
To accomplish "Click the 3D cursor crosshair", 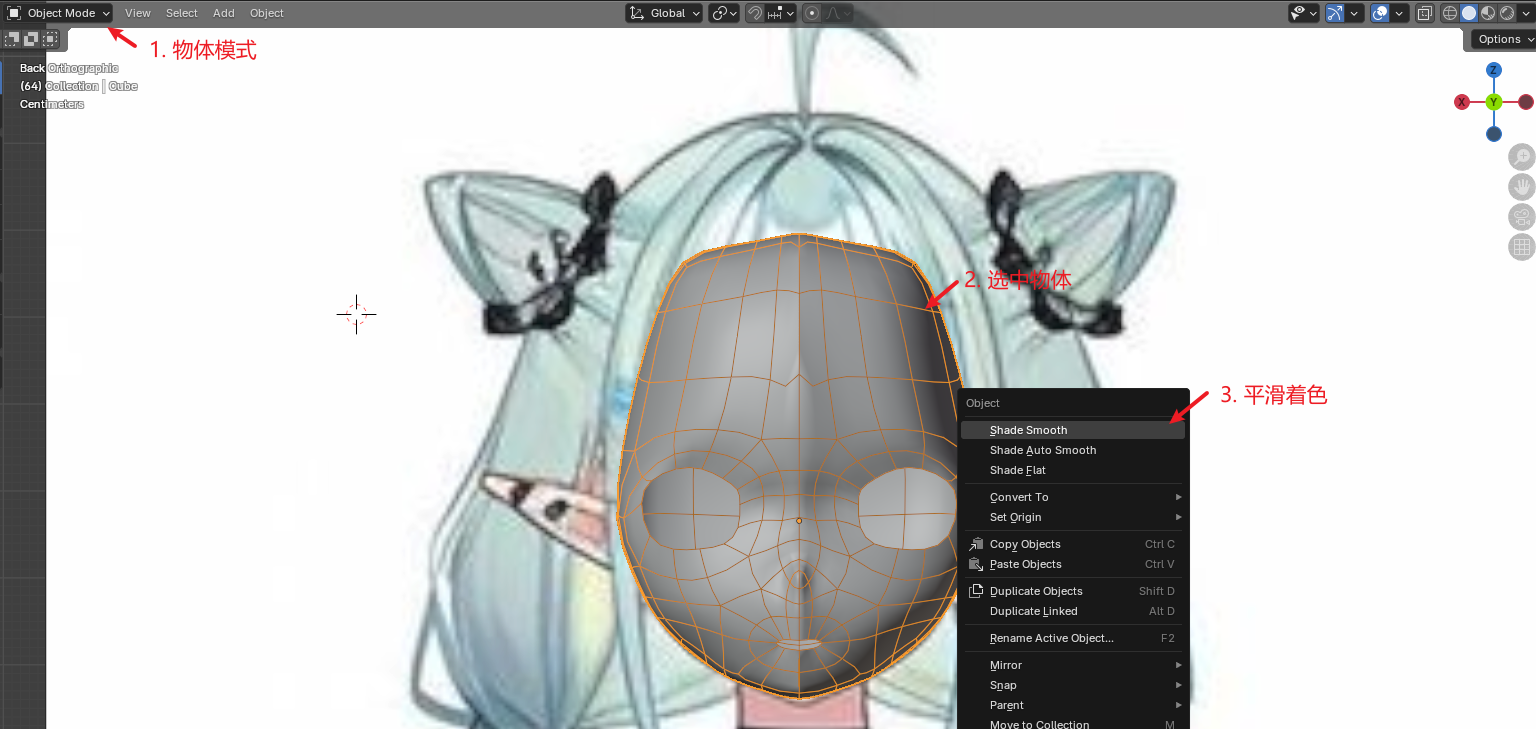I will [356, 314].
